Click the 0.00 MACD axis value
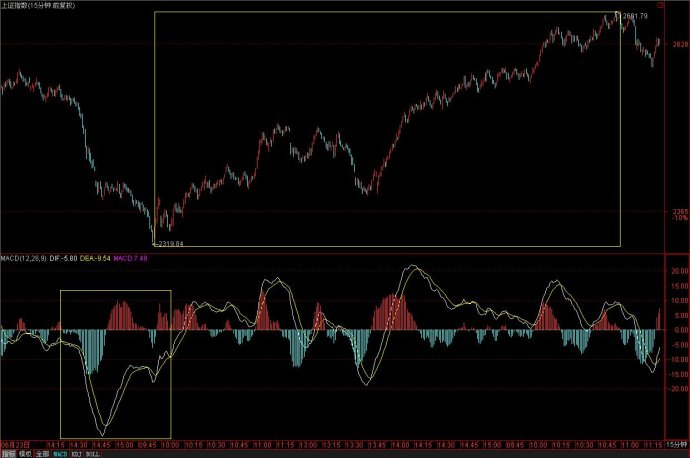 coord(681,330)
